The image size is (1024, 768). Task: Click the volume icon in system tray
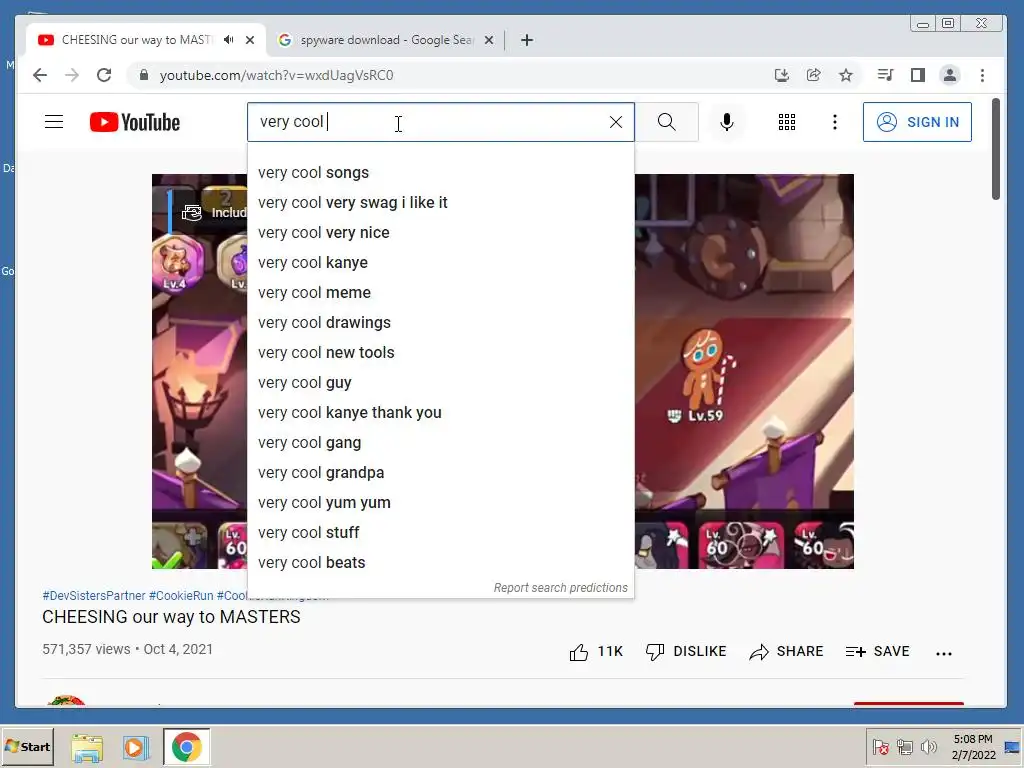[x=928, y=746]
